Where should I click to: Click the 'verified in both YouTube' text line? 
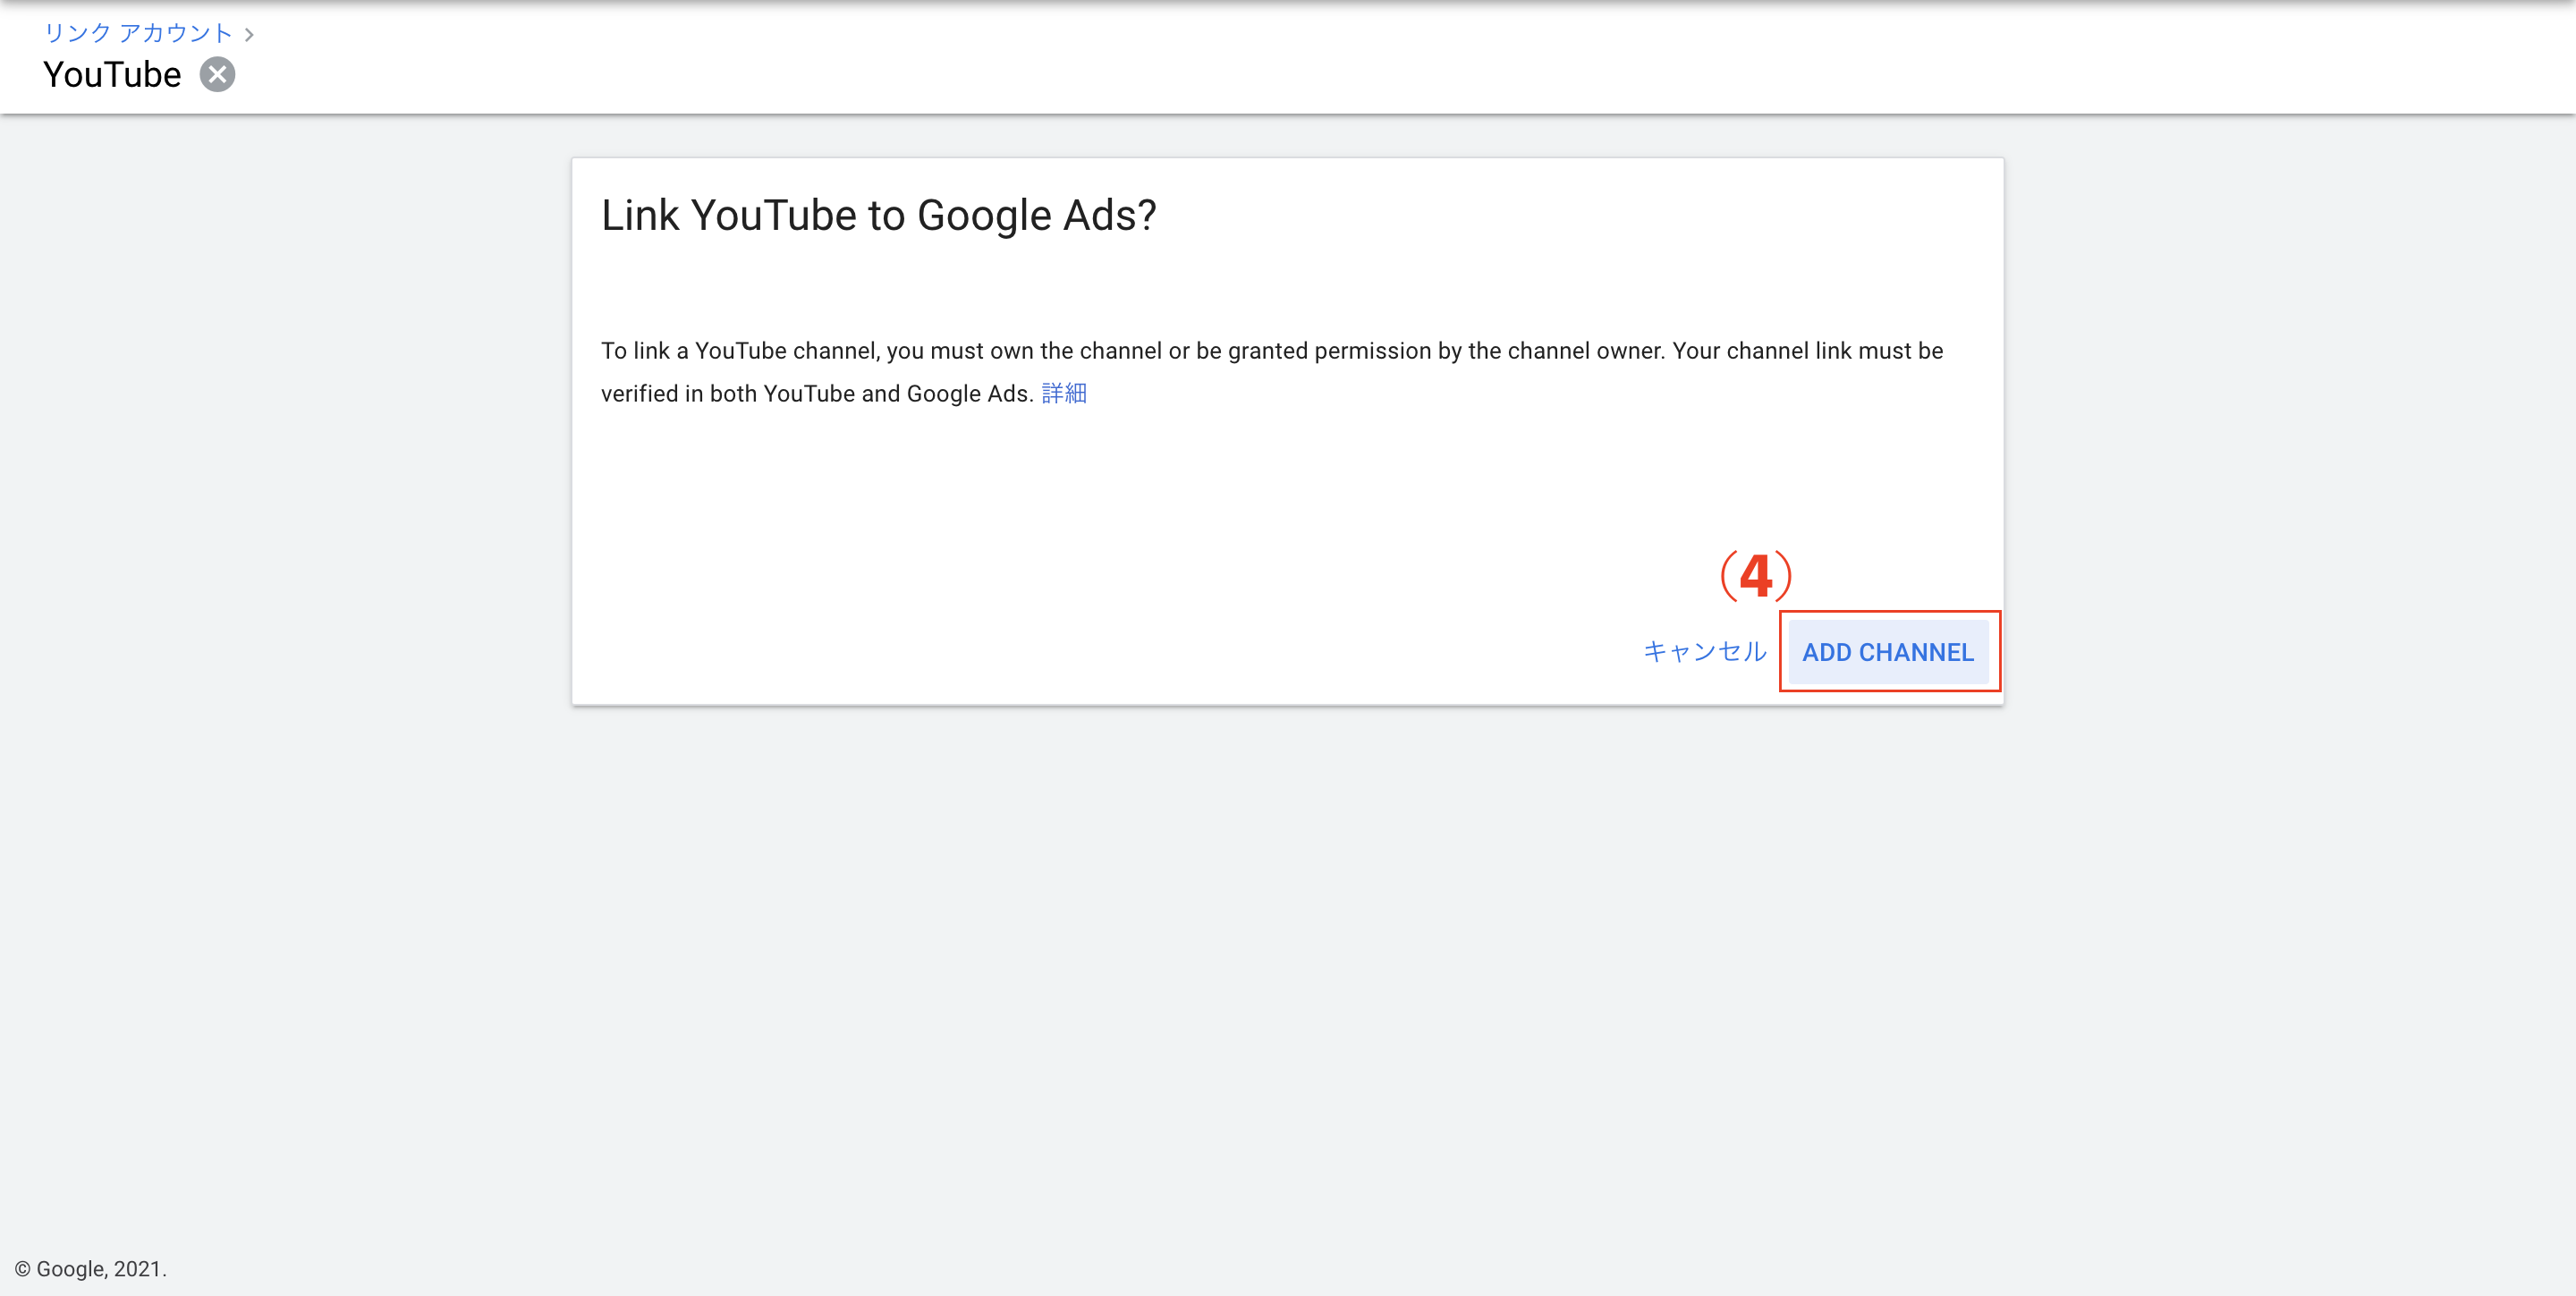[x=816, y=393]
